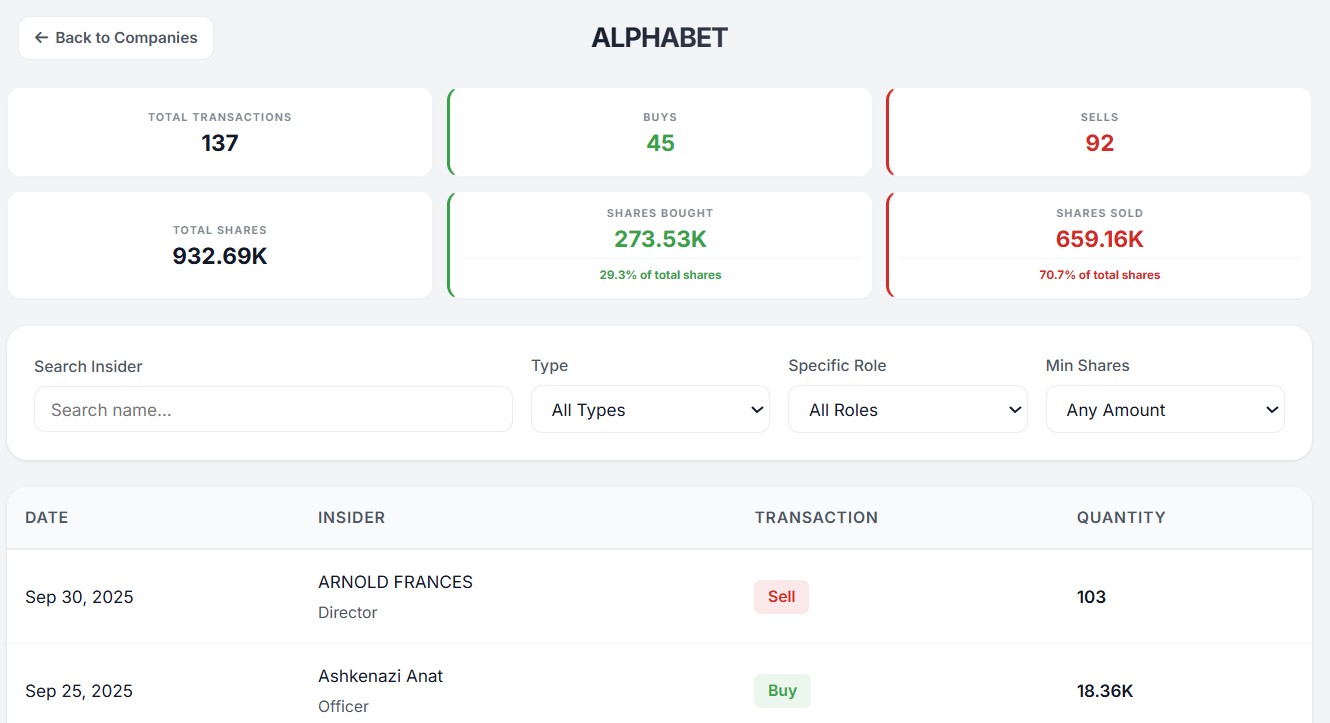
Task: Open the All Roles dropdown
Action: click(907, 409)
